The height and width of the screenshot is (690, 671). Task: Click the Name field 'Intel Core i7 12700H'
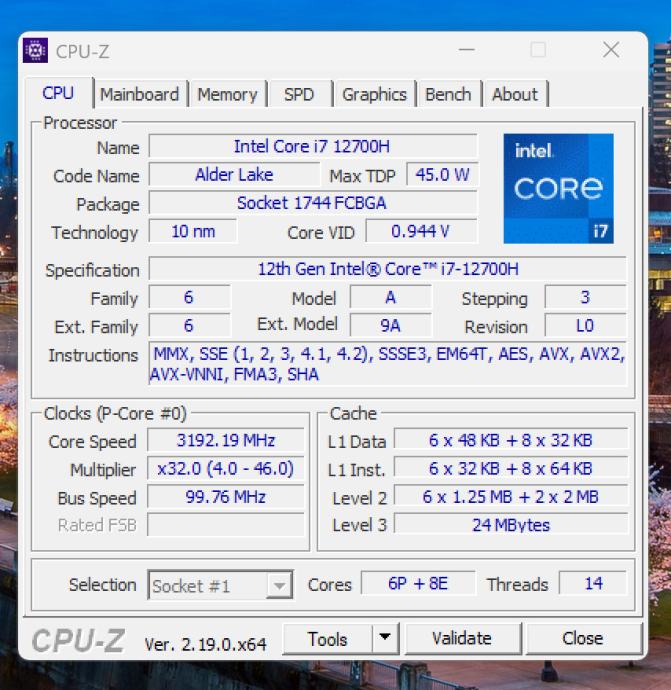[313, 147]
